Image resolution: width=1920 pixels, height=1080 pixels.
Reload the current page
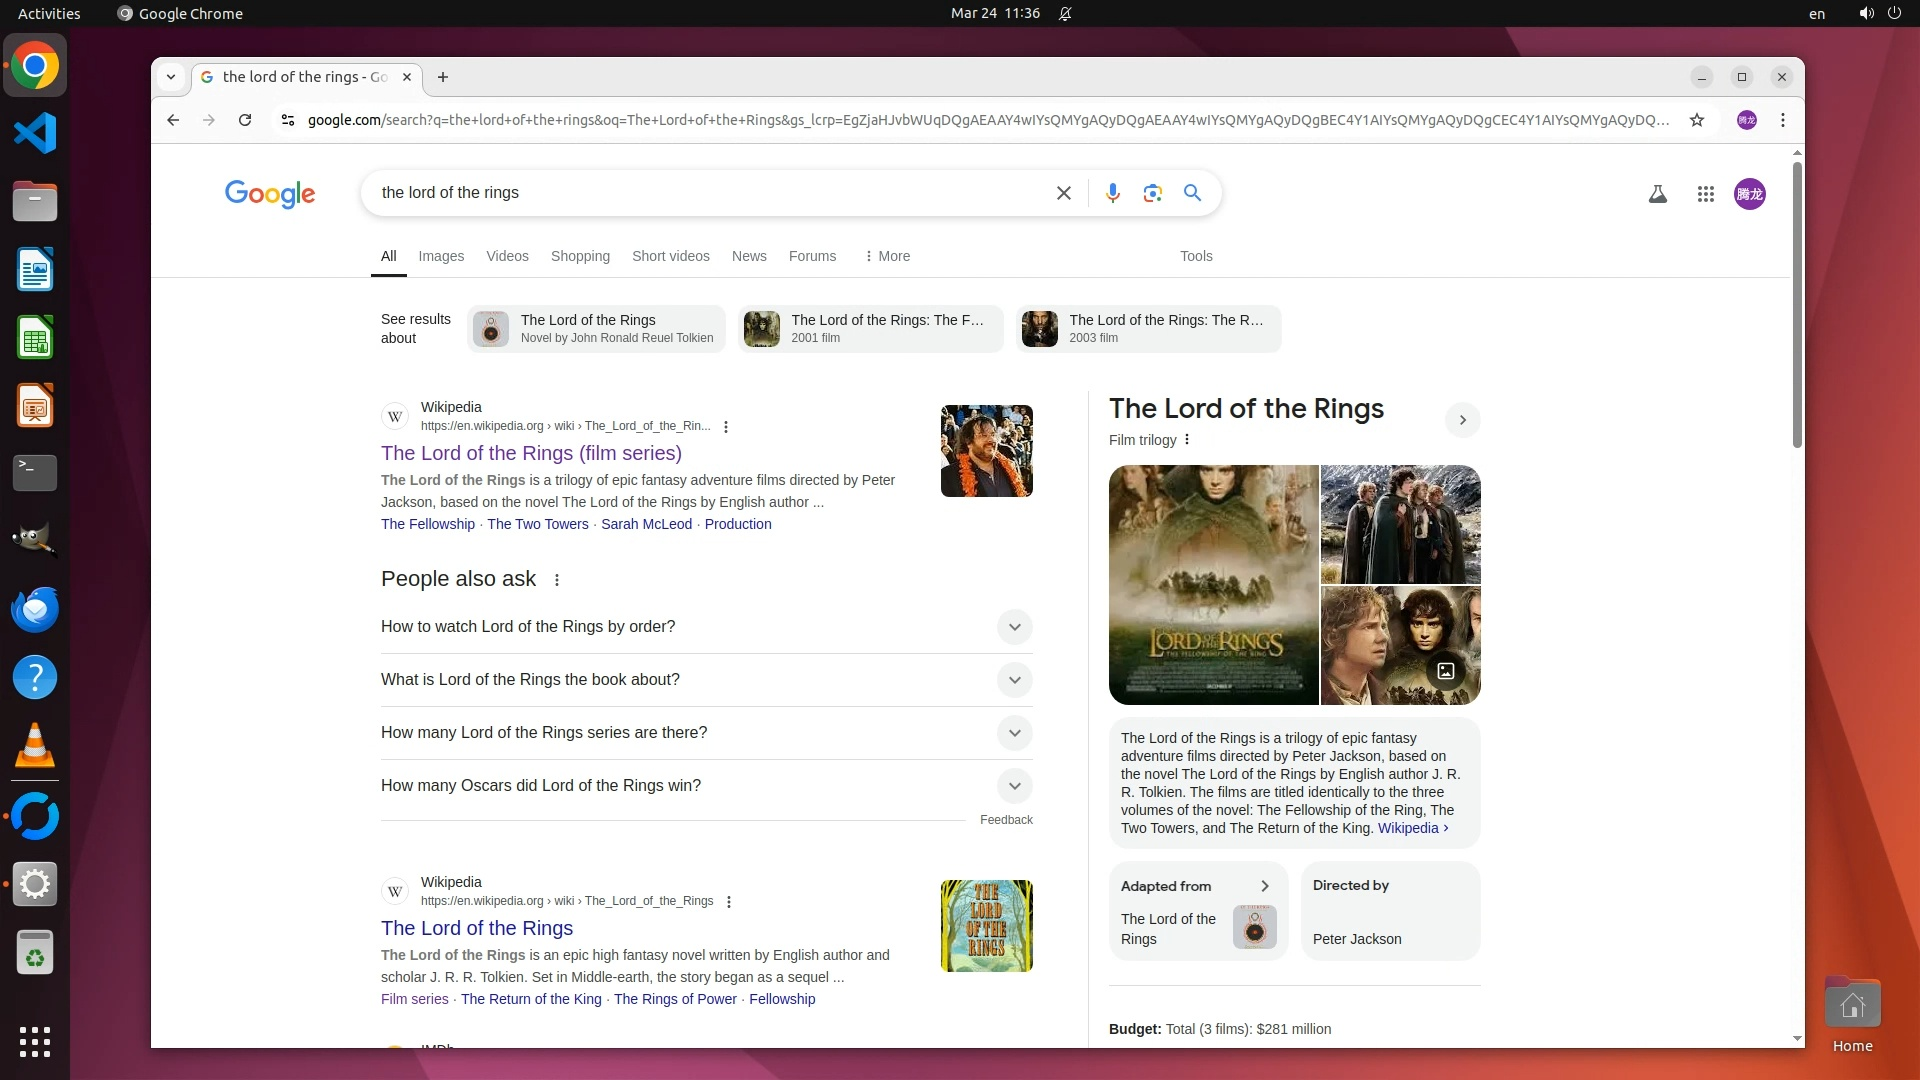245,120
